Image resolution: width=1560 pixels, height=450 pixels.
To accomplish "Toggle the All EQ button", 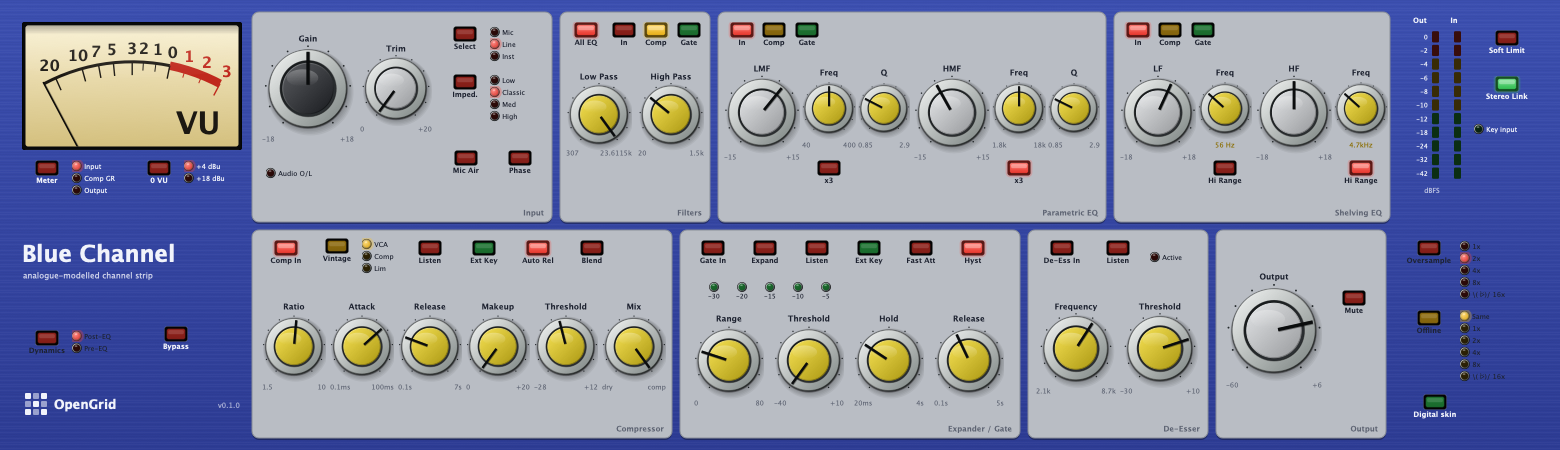I will pos(586,30).
